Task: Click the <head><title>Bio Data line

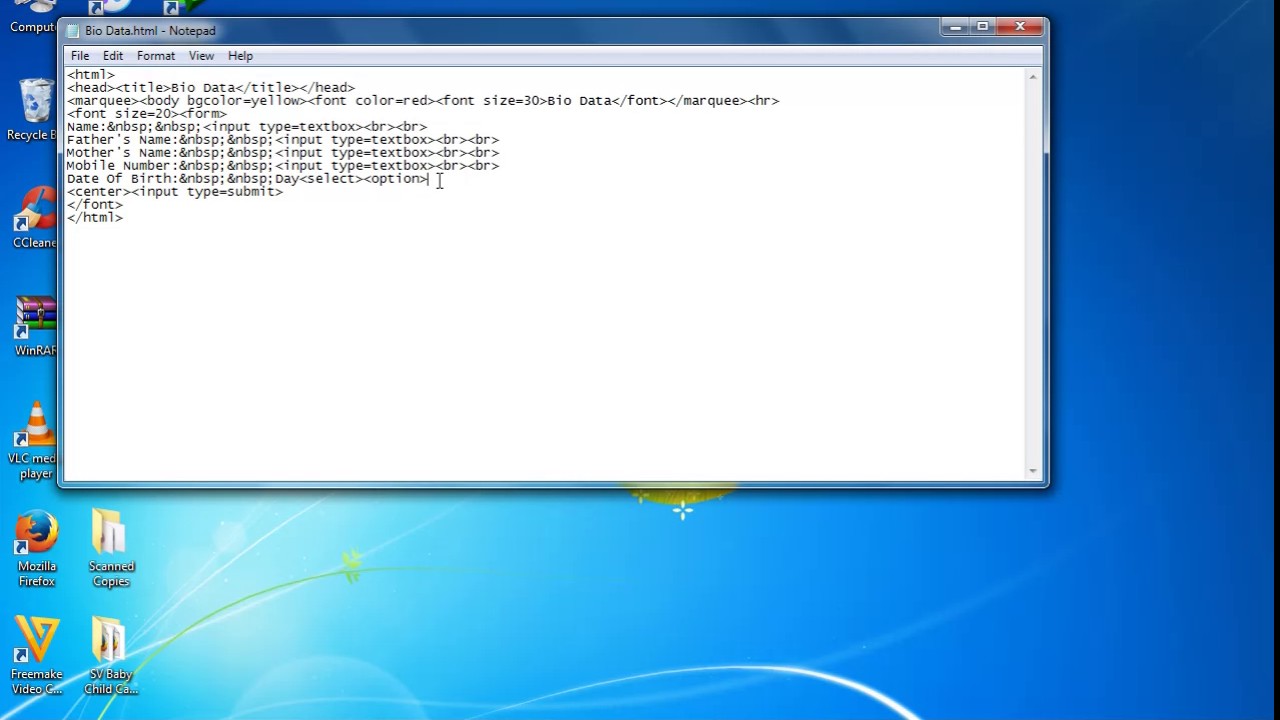Action: 211,88
